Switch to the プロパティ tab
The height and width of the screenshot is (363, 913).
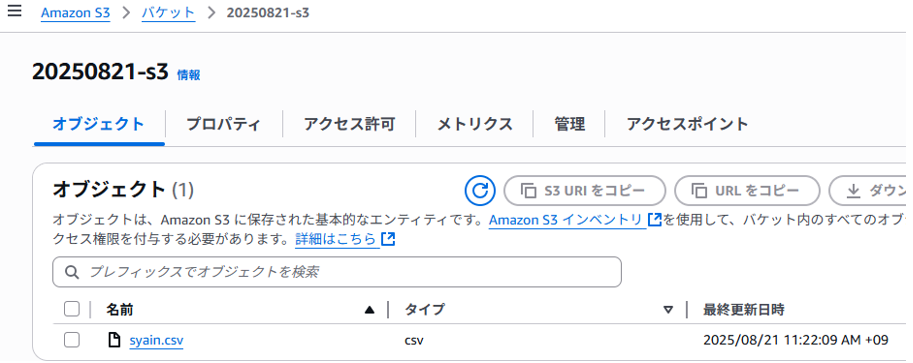point(224,124)
